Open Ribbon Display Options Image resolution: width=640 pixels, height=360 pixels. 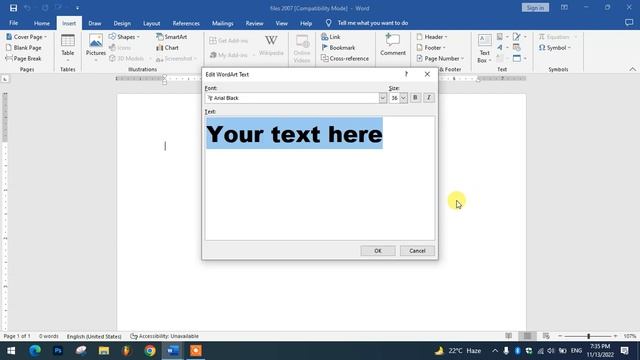pyautogui.click(x=564, y=8)
